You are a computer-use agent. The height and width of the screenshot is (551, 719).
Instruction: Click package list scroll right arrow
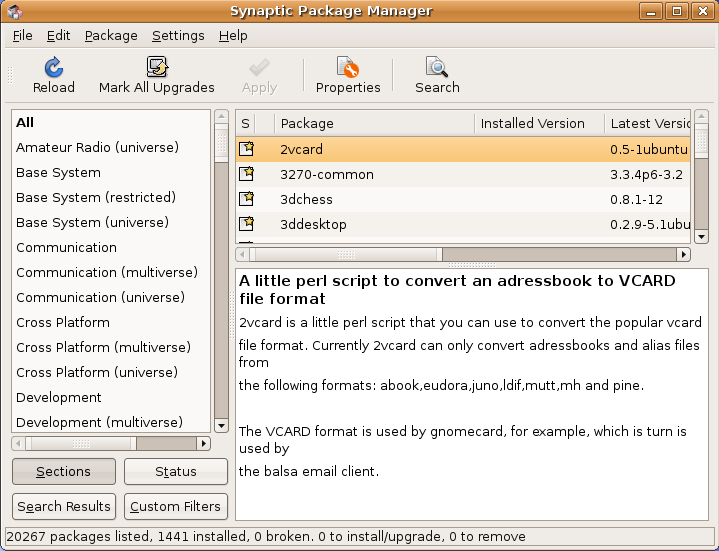(684, 254)
